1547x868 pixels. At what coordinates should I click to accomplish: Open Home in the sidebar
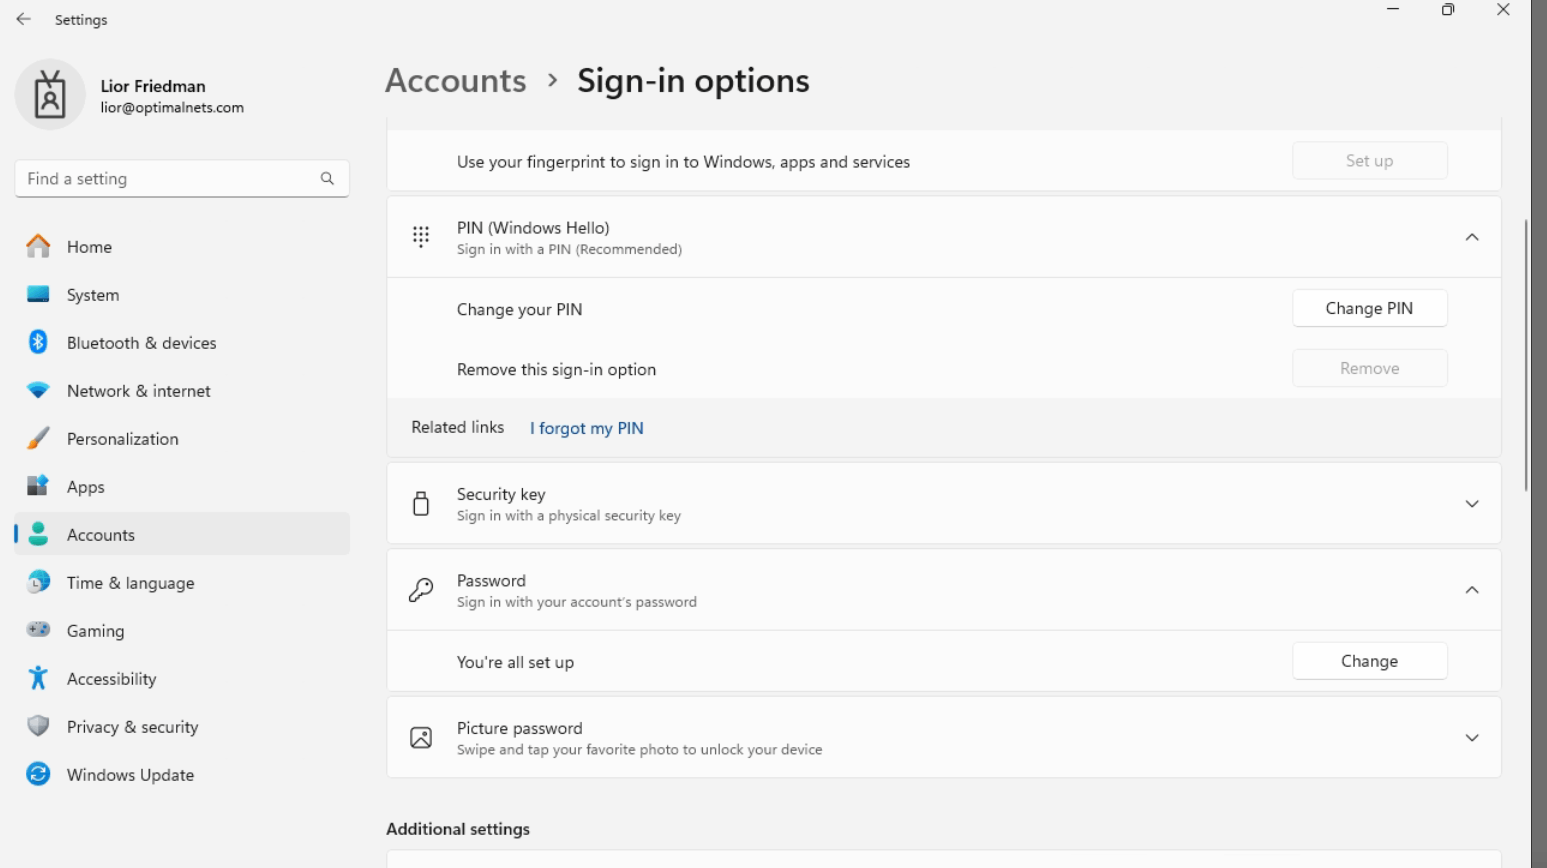click(182, 246)
